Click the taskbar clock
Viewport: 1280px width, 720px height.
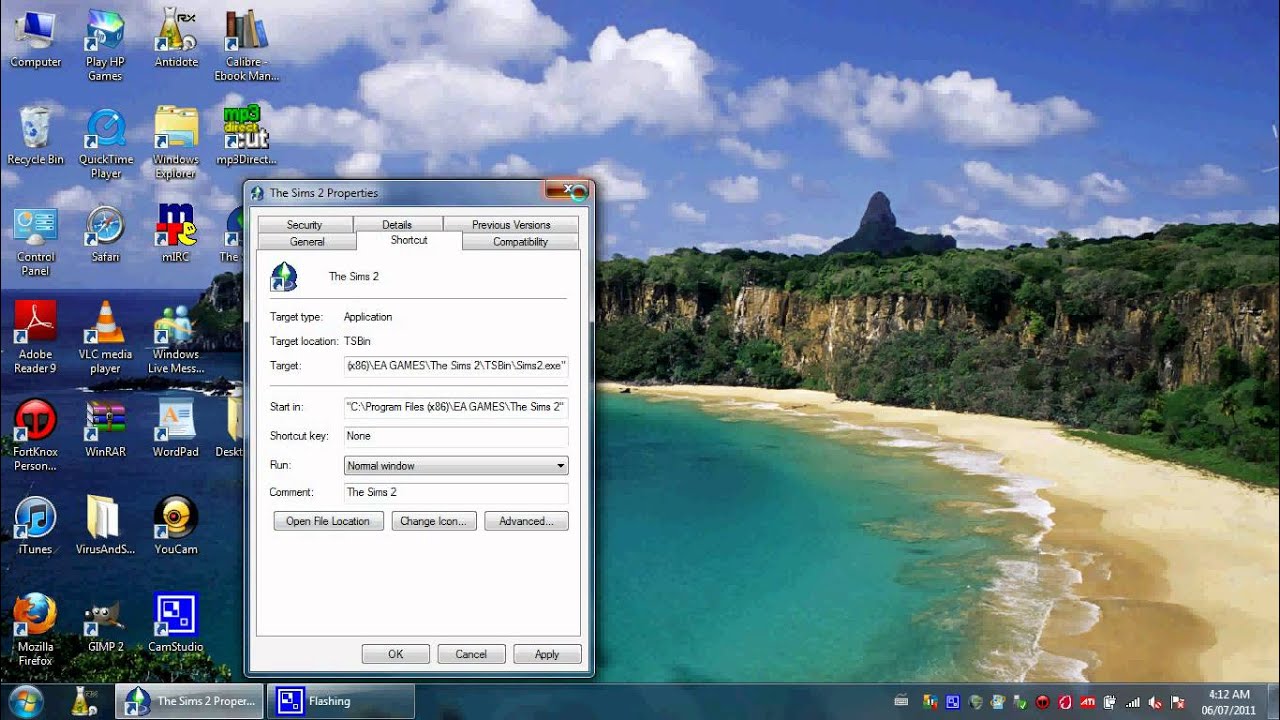click(1229, 701)
